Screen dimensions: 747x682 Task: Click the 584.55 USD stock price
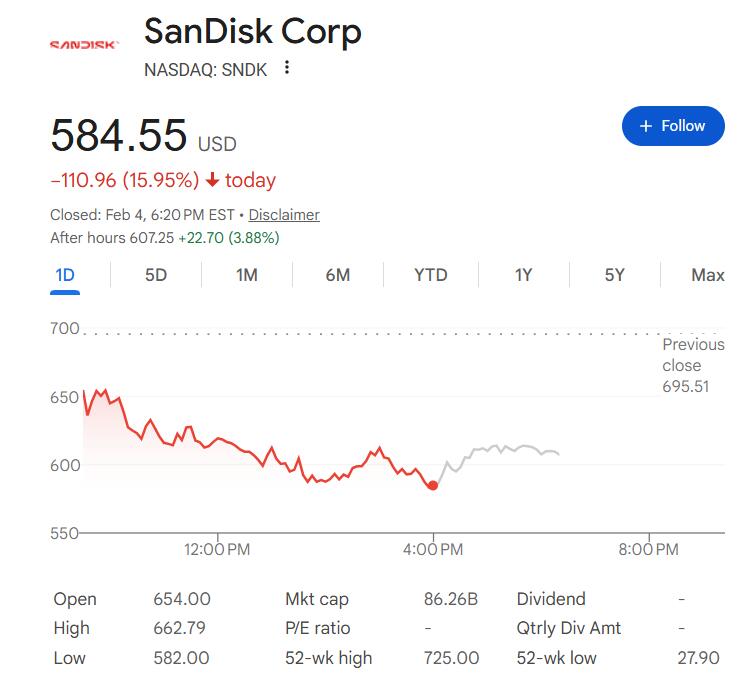(x=119, y=135)
